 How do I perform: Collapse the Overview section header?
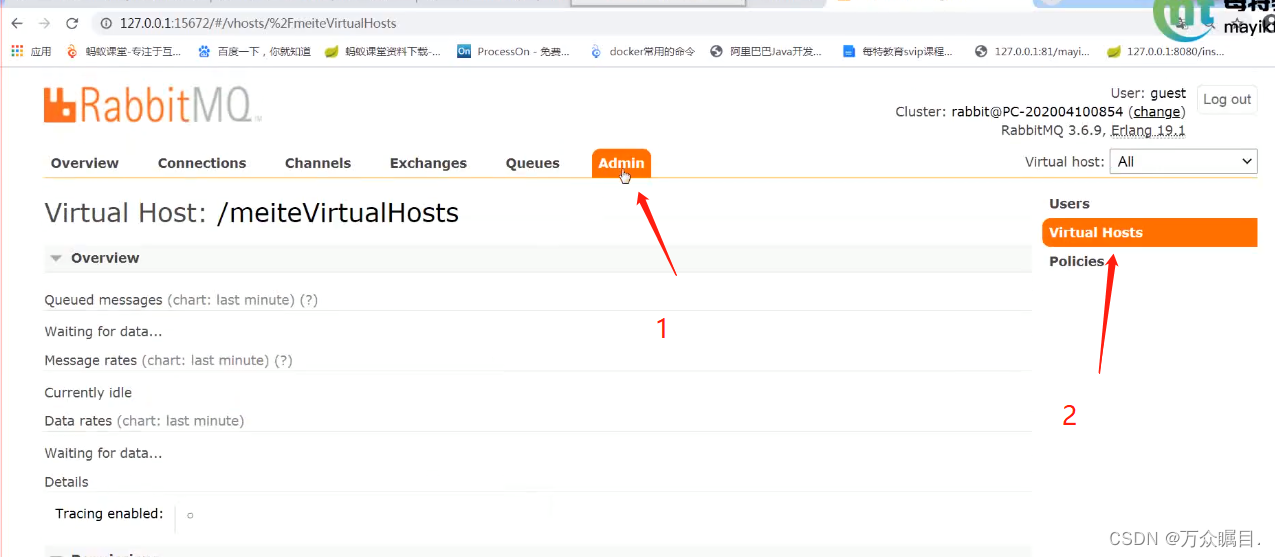538,258
